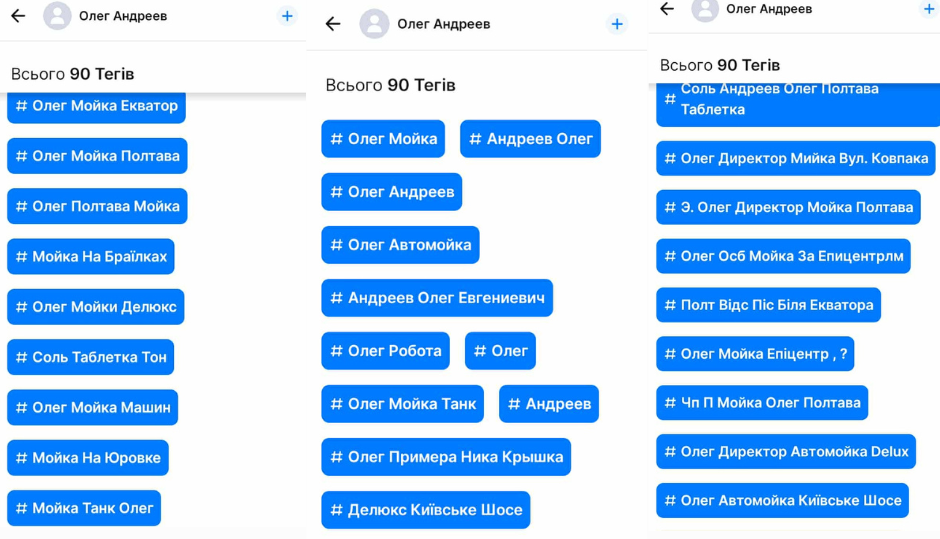
Task: Click the 'Полт Відс Піс Біля Екватора' tag
Action: tap(768, 305)
